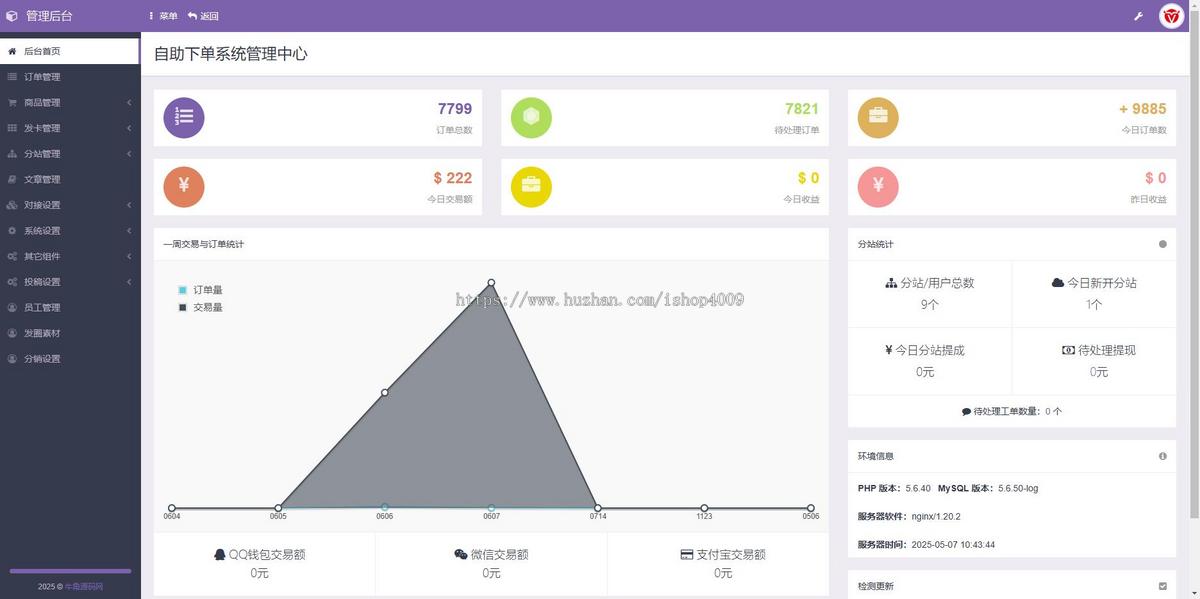Screen dimensions: 1200x599
Task: Click the orange yen today's transaction icon
Action: (x=184, y=186)
